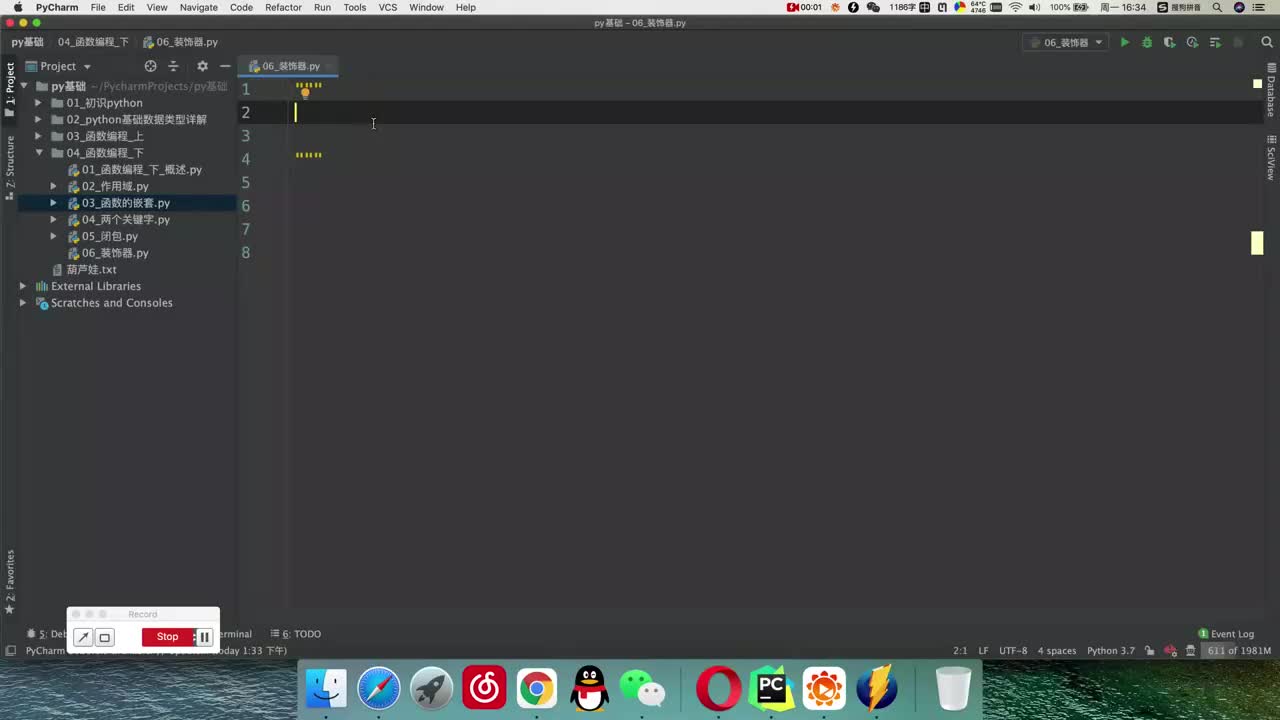Open the Favorites side panel
This screenshot has width=1280, height=720.
pos(10,582)
